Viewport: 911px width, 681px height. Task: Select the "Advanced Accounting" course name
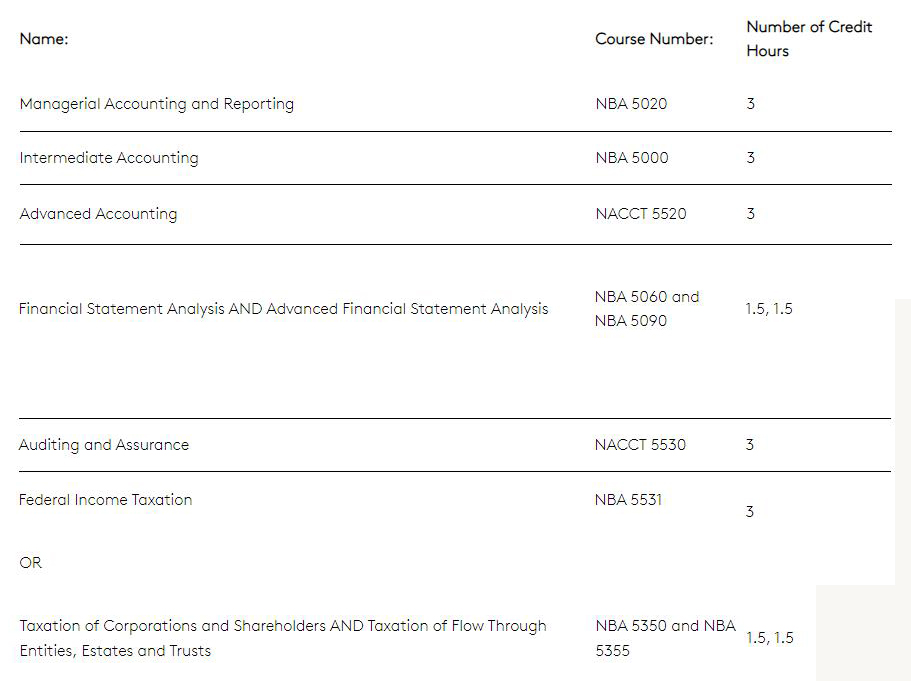[x=98, y=214]
